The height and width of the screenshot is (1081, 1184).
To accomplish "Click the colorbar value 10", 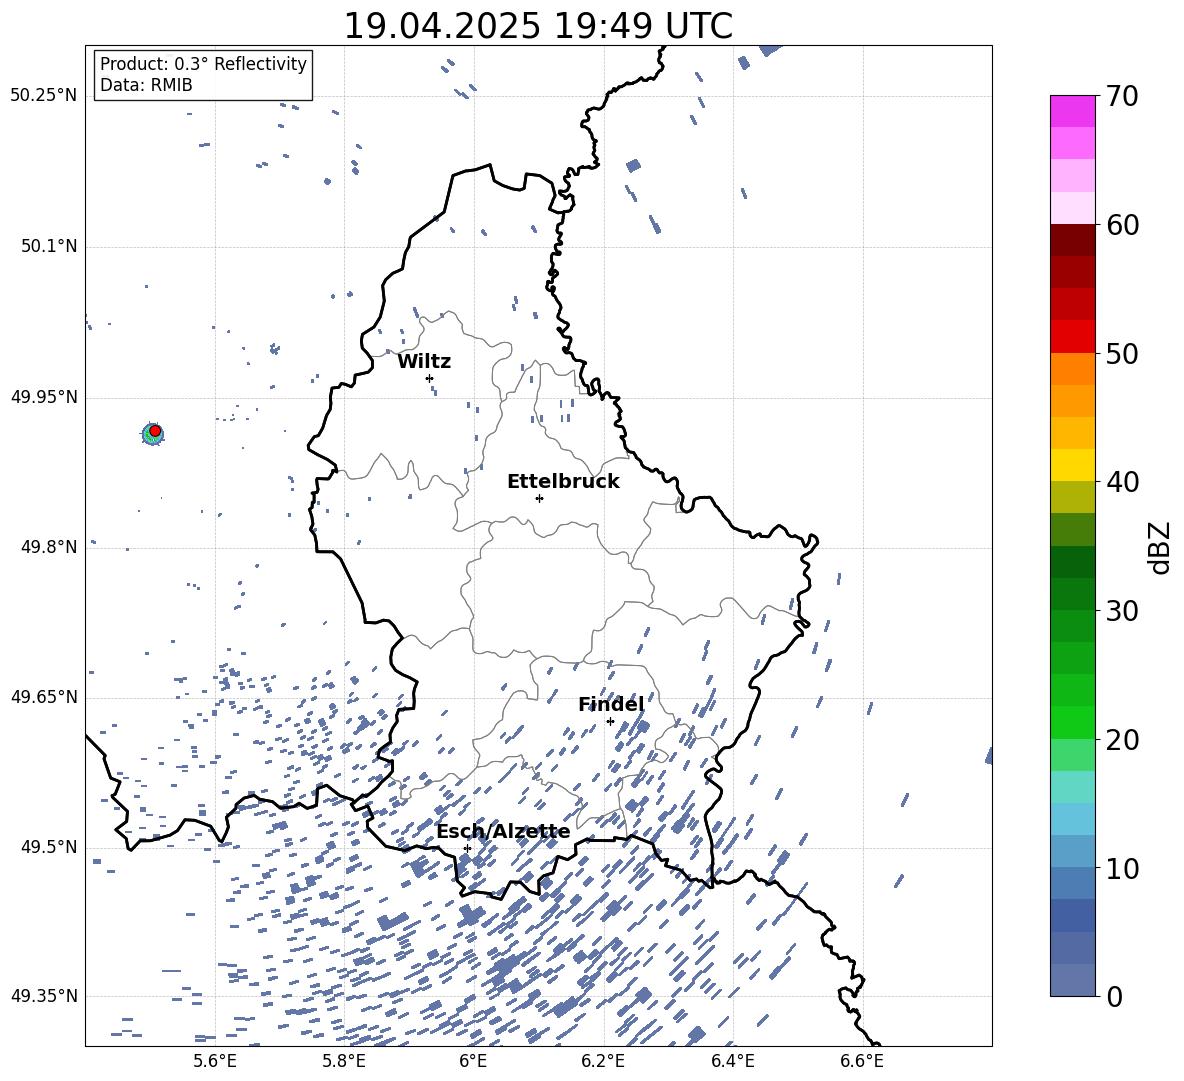I will pos(1123,868).
